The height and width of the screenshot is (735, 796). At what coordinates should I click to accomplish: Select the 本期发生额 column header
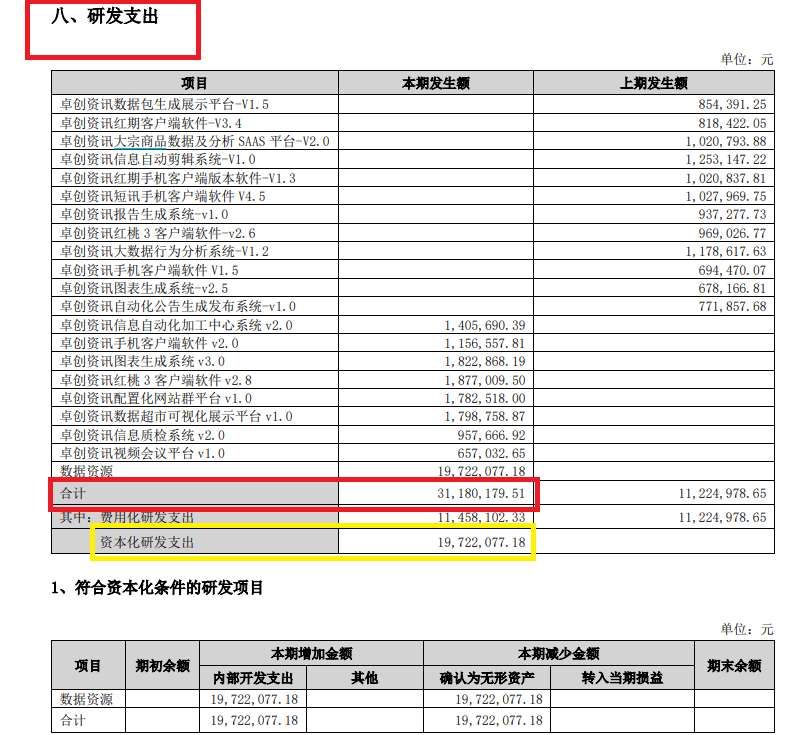(x=436, y=83)
